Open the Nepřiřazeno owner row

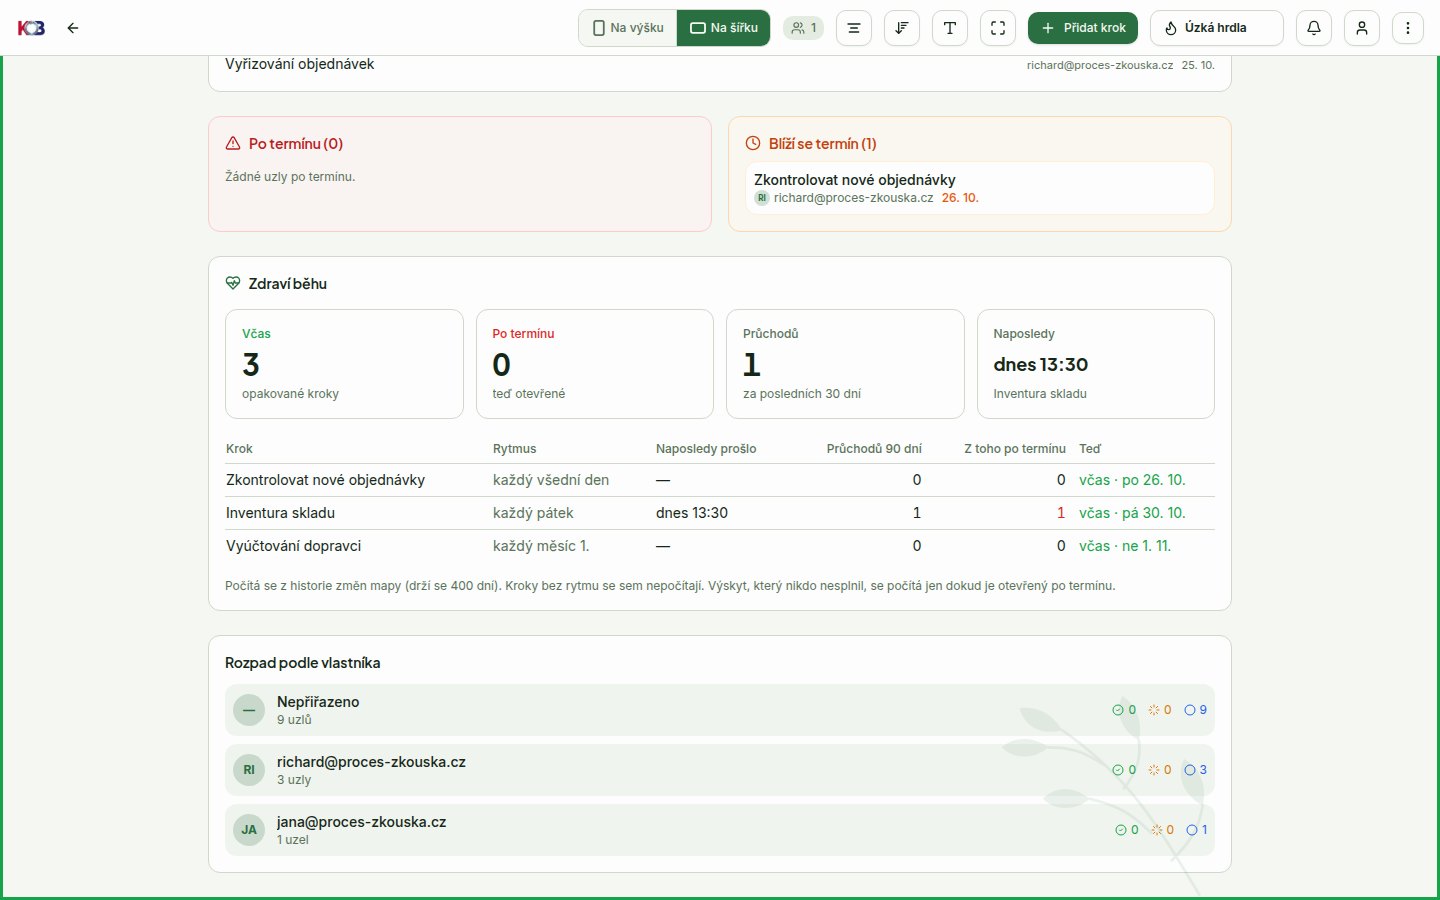click(x=720, y=710)
